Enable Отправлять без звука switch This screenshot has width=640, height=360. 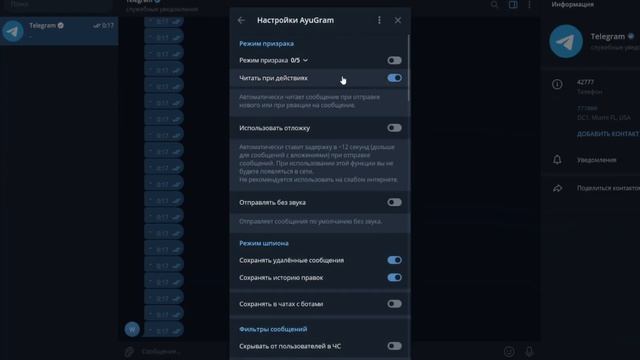click(x=394, y=202)
